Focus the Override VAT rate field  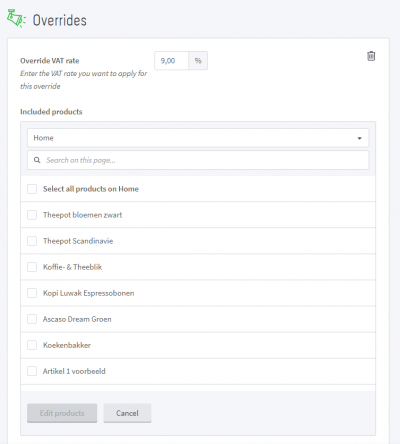(172, 61)
